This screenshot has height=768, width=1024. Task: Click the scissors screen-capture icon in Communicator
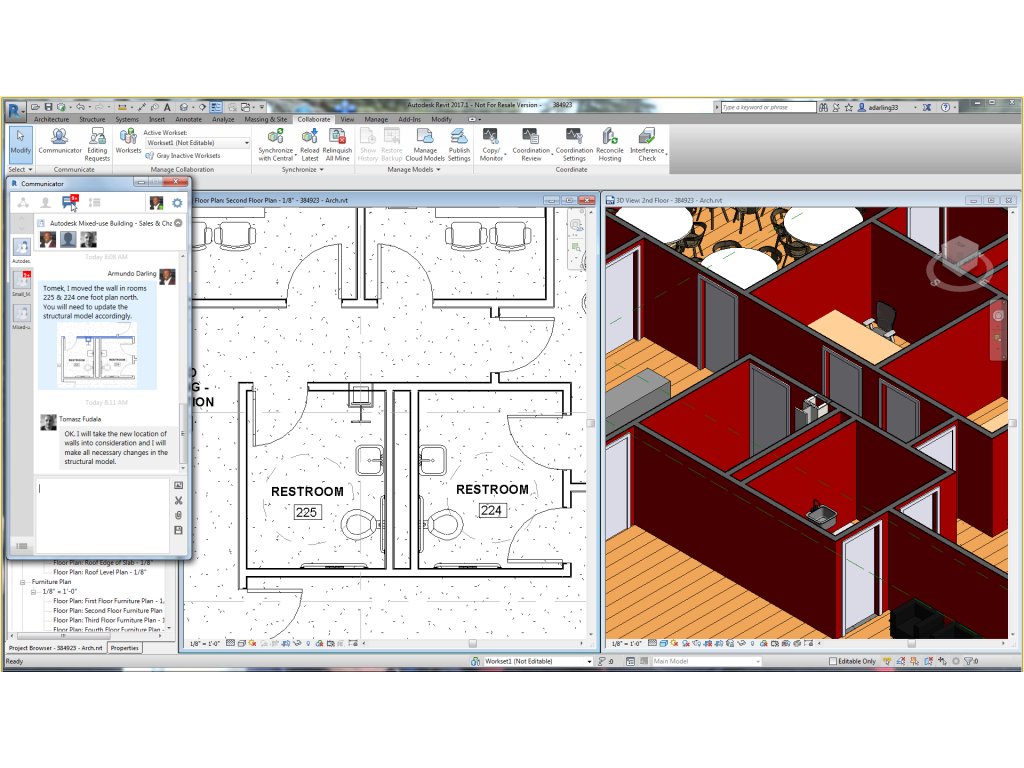[178, 500]
